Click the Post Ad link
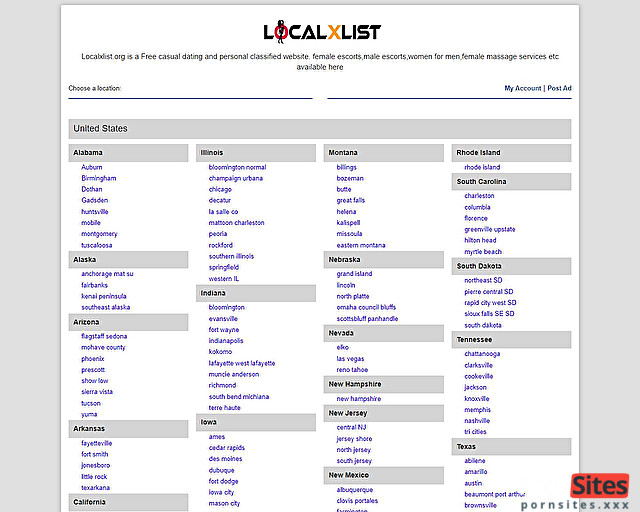This screenshot has height=512, width=640. (x=559, y=88)
